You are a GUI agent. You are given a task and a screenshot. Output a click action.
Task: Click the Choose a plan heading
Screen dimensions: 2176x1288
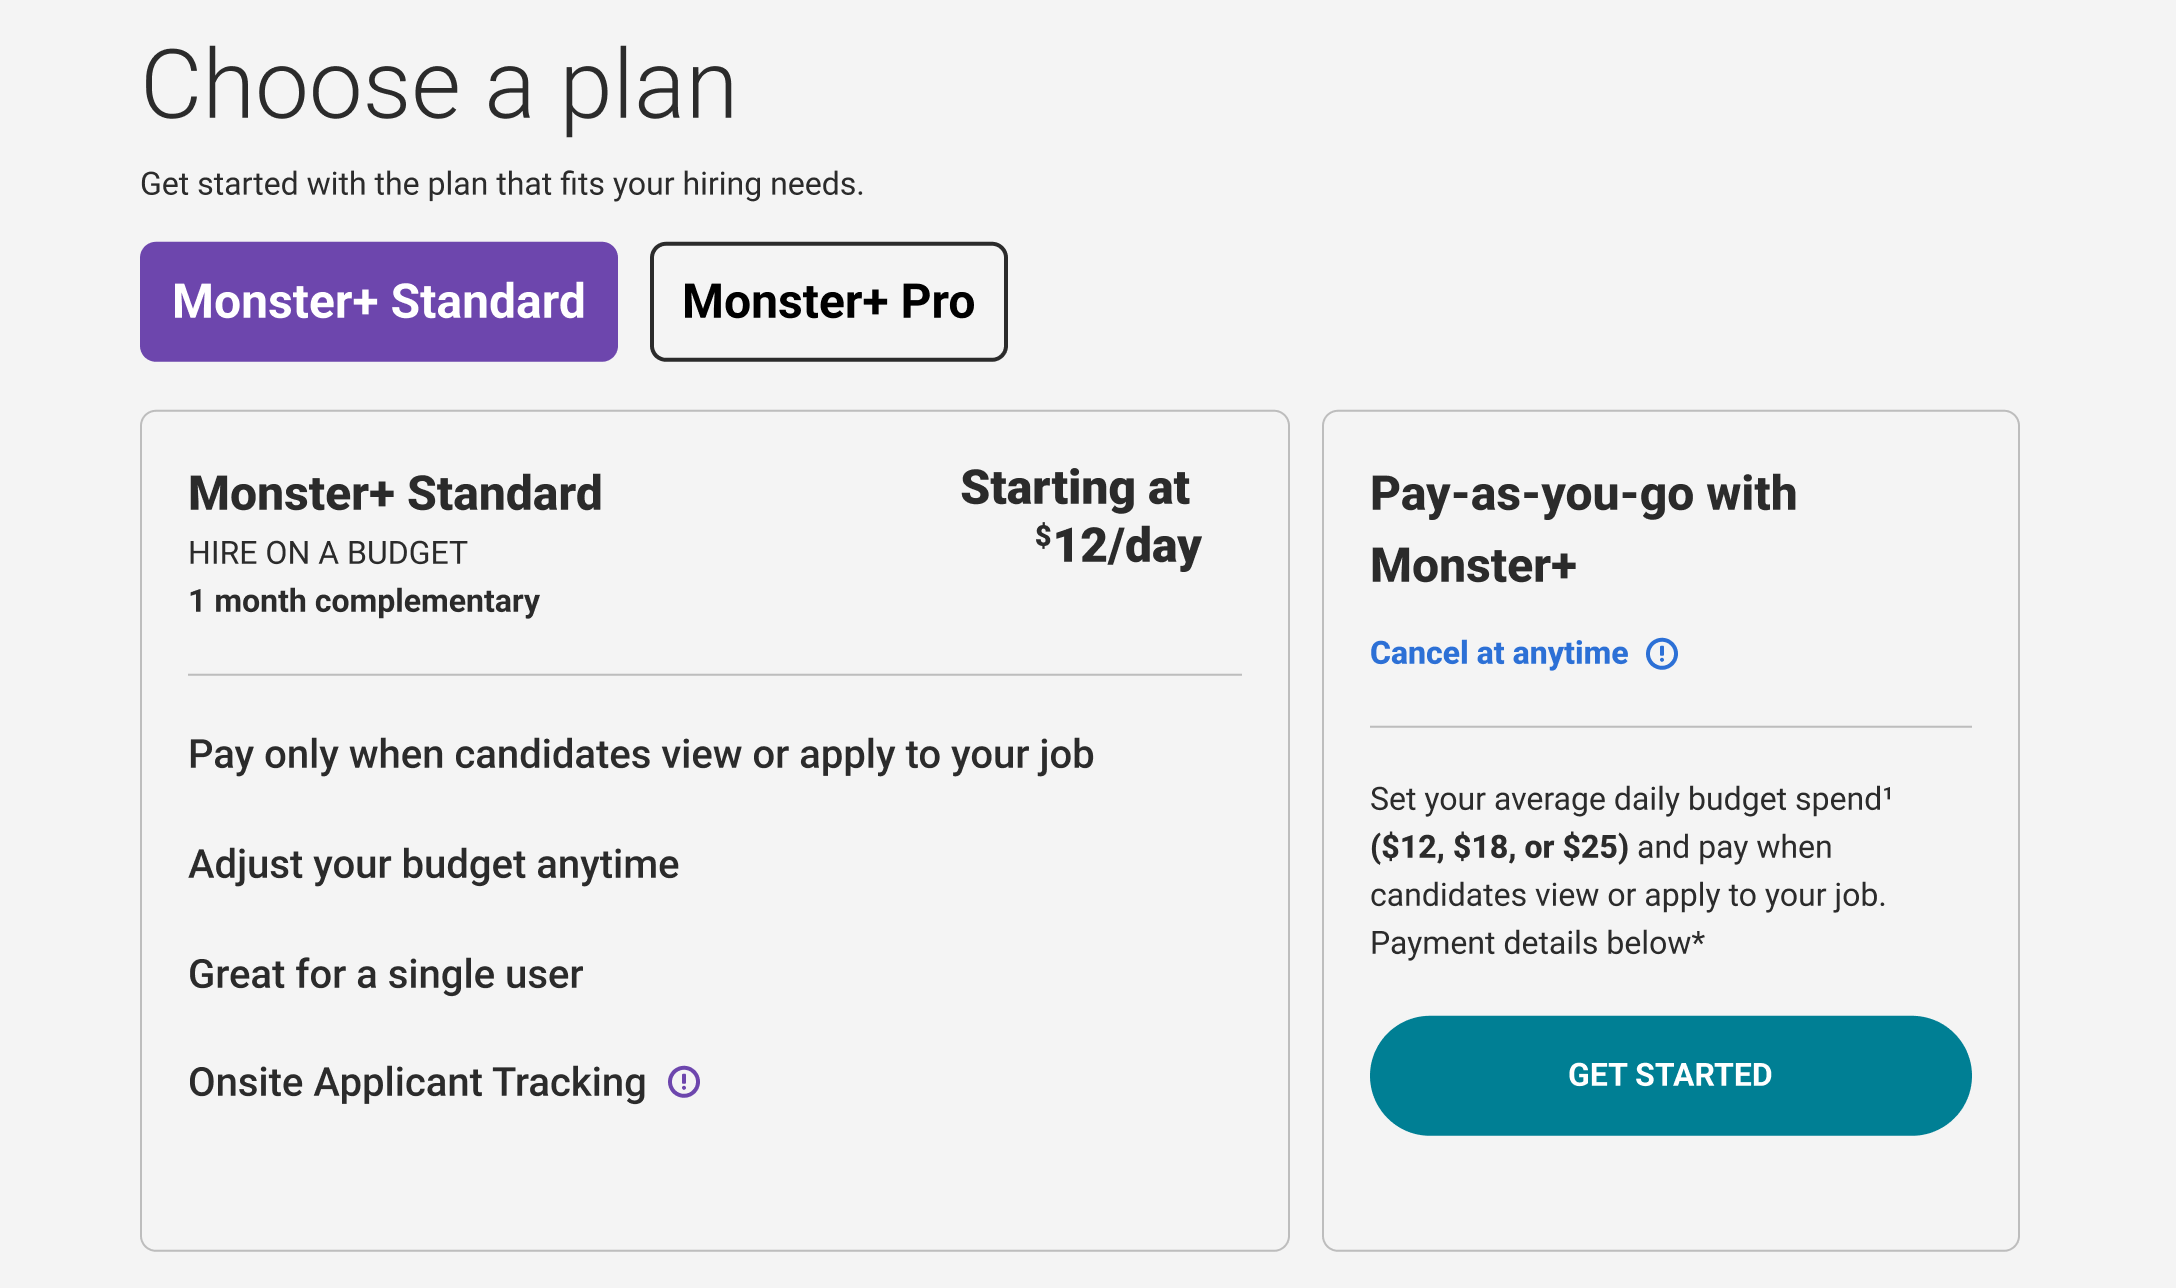tap(439, 87)
